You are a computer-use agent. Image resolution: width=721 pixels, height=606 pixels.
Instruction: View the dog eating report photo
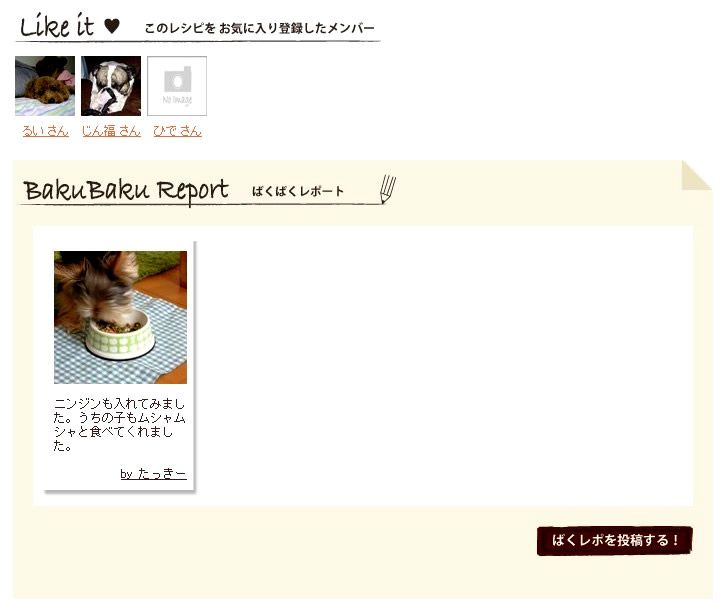tap(120, 317)
